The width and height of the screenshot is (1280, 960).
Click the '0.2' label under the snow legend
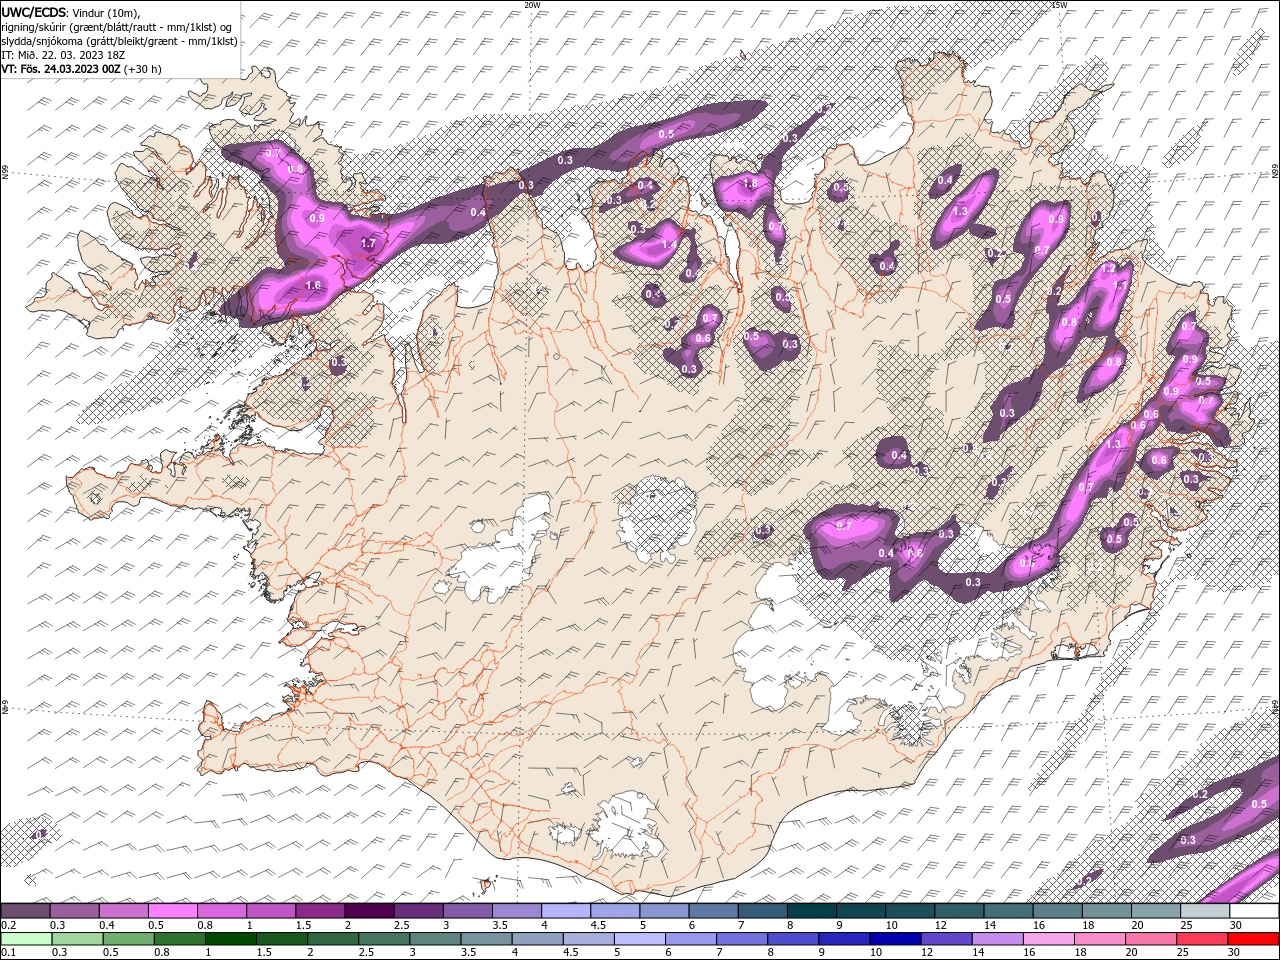pyautogui.click(x=9, y=925)
